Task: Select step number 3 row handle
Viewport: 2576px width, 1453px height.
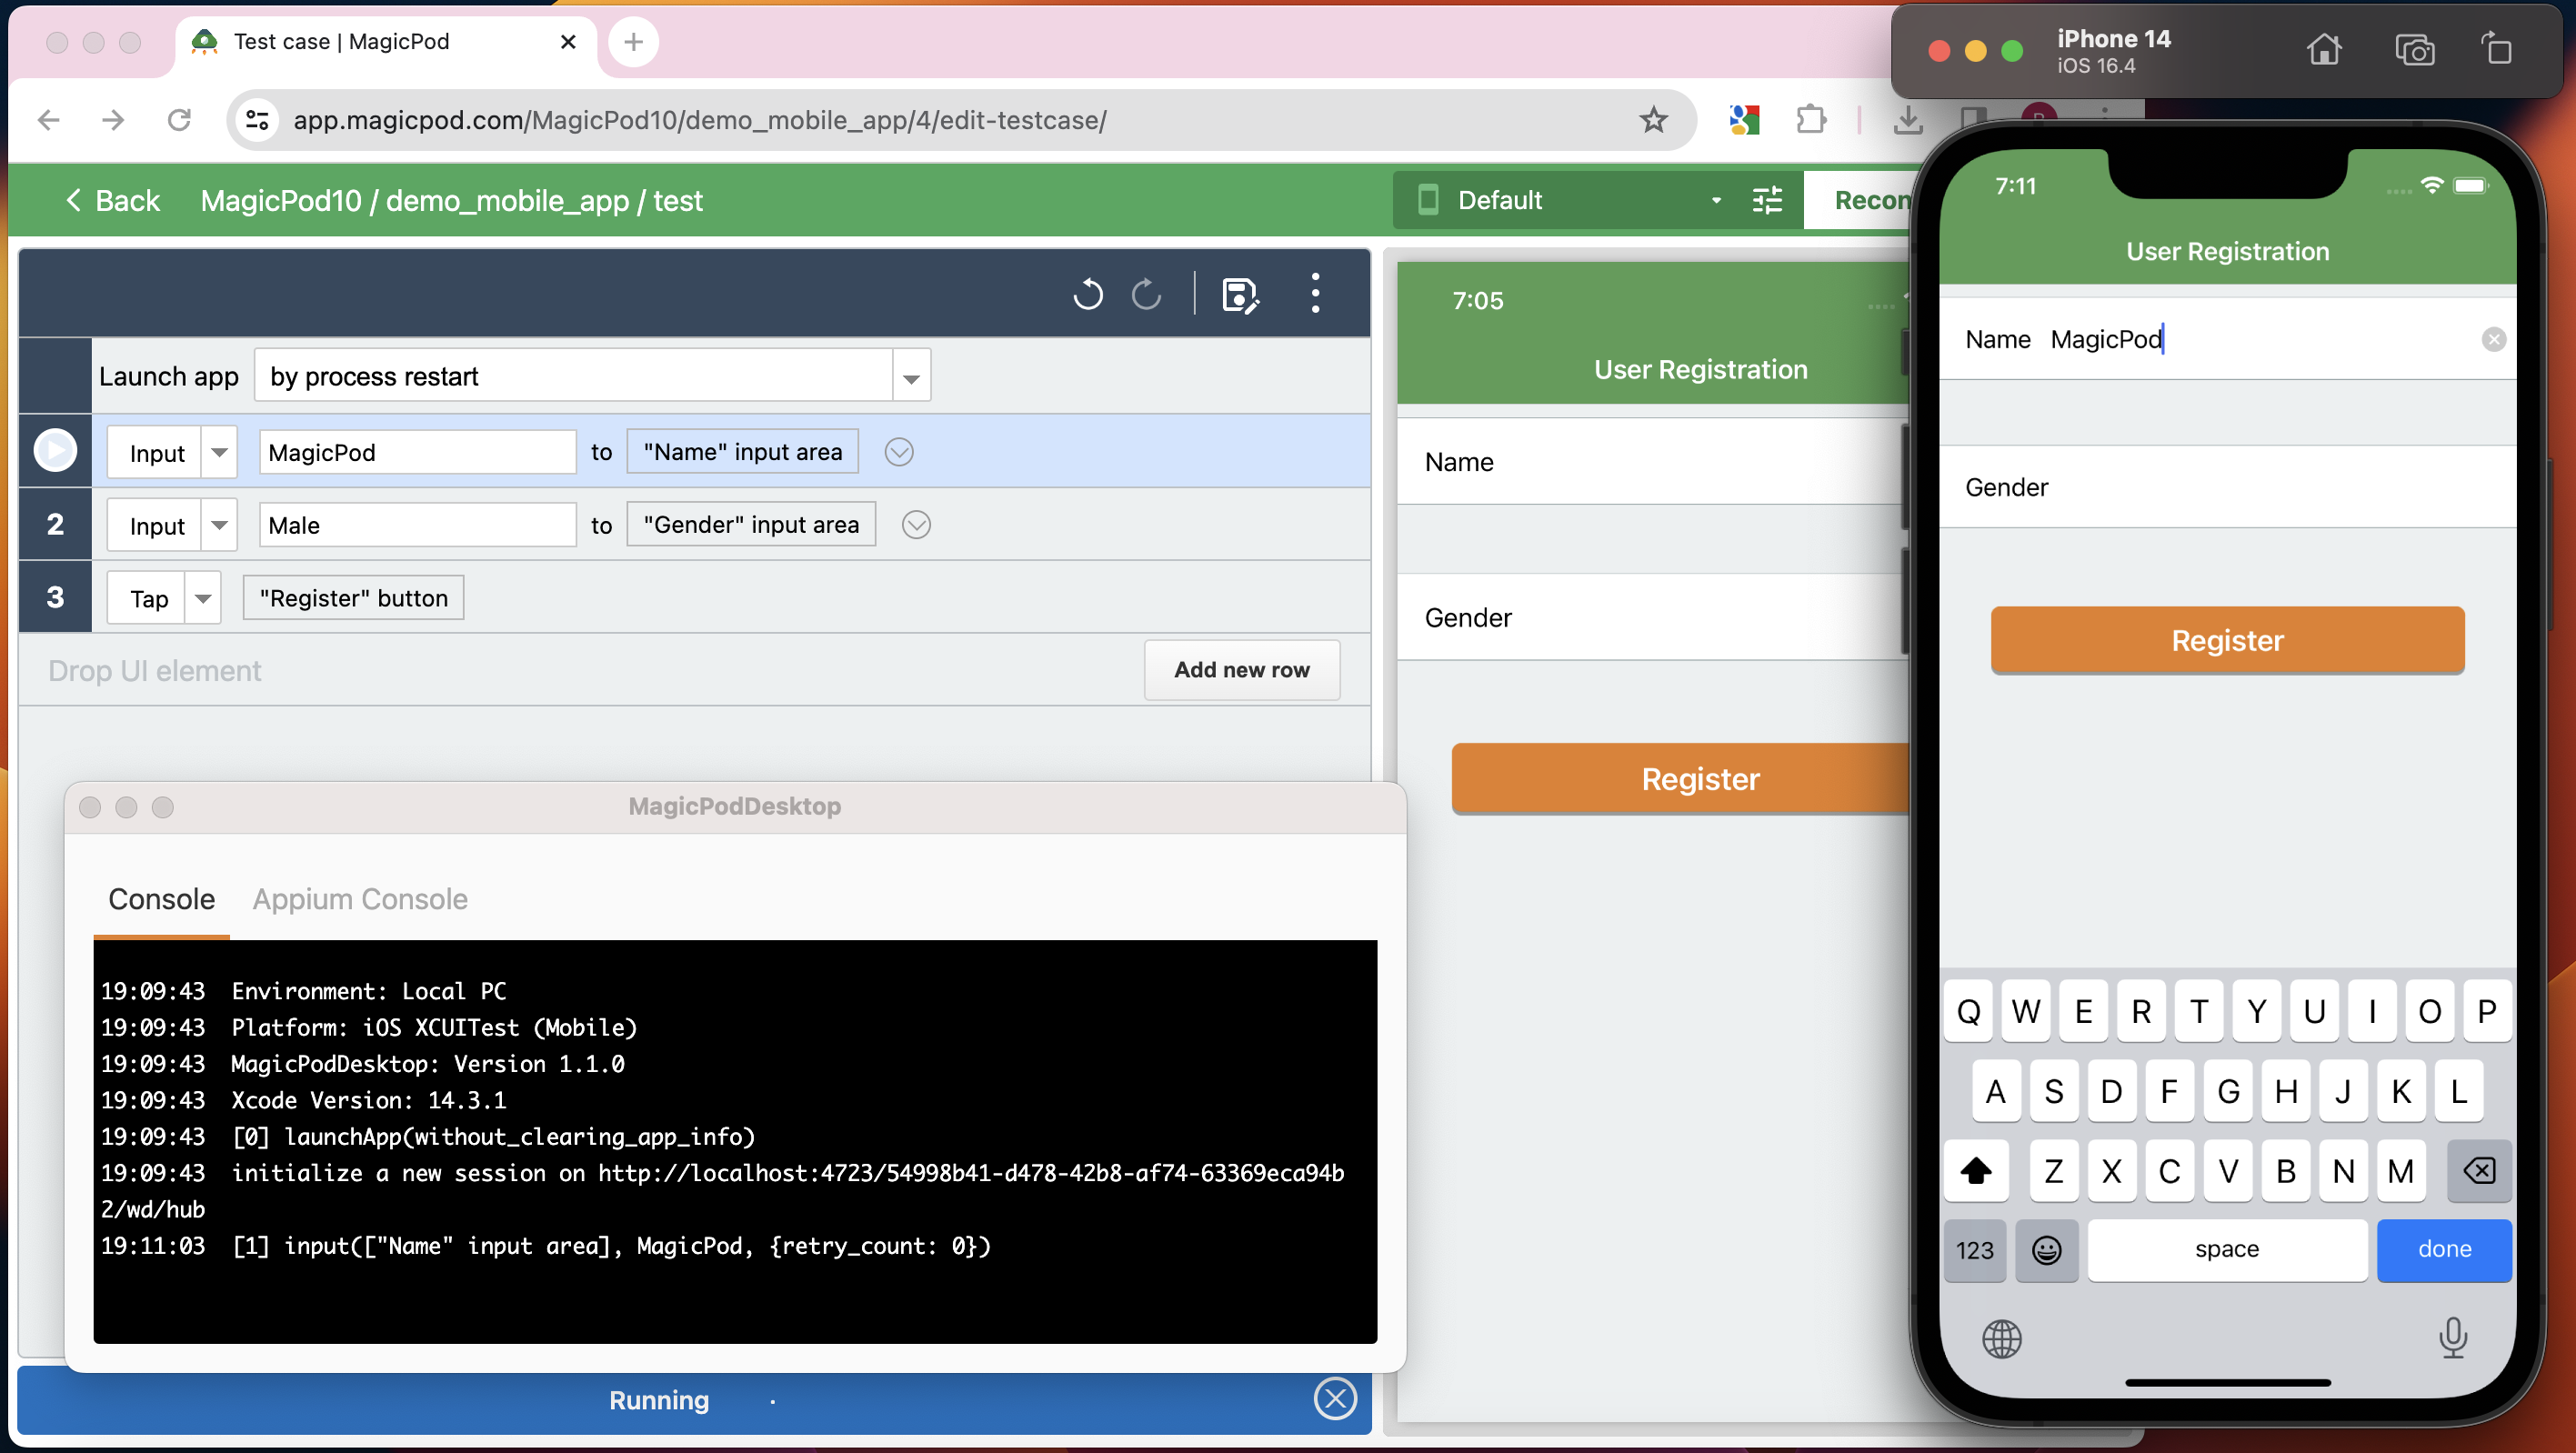Action: (x=55, y=598)
